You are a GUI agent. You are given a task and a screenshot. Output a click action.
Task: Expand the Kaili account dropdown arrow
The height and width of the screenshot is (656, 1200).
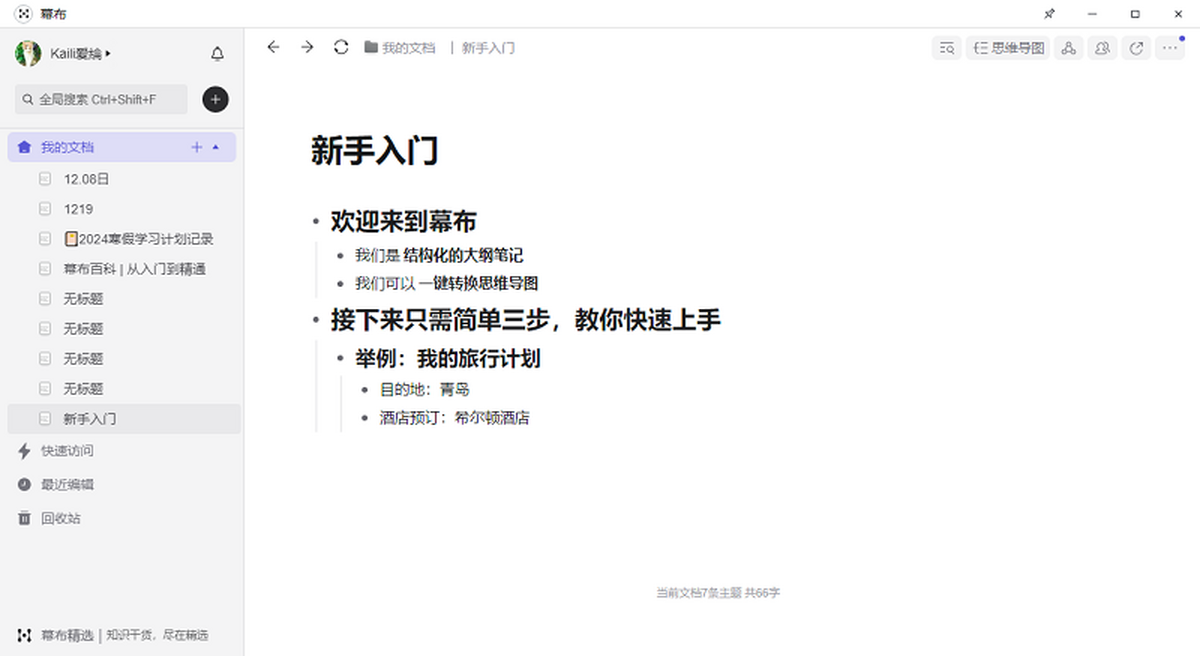[x=108, y=54]
